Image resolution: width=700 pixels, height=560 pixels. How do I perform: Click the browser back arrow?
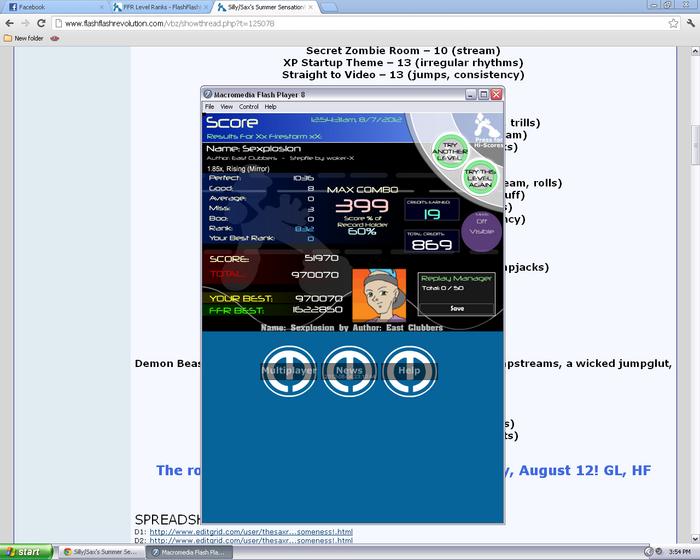(10, 23)
